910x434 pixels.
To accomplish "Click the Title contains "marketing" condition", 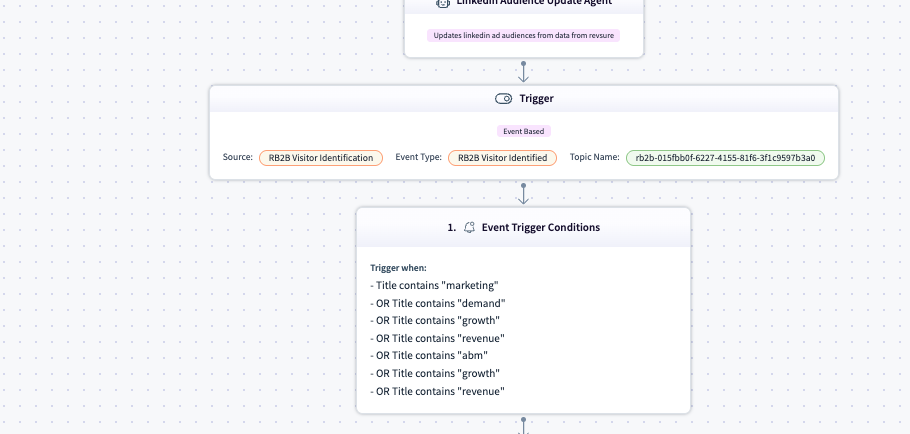I will (434, 285).
